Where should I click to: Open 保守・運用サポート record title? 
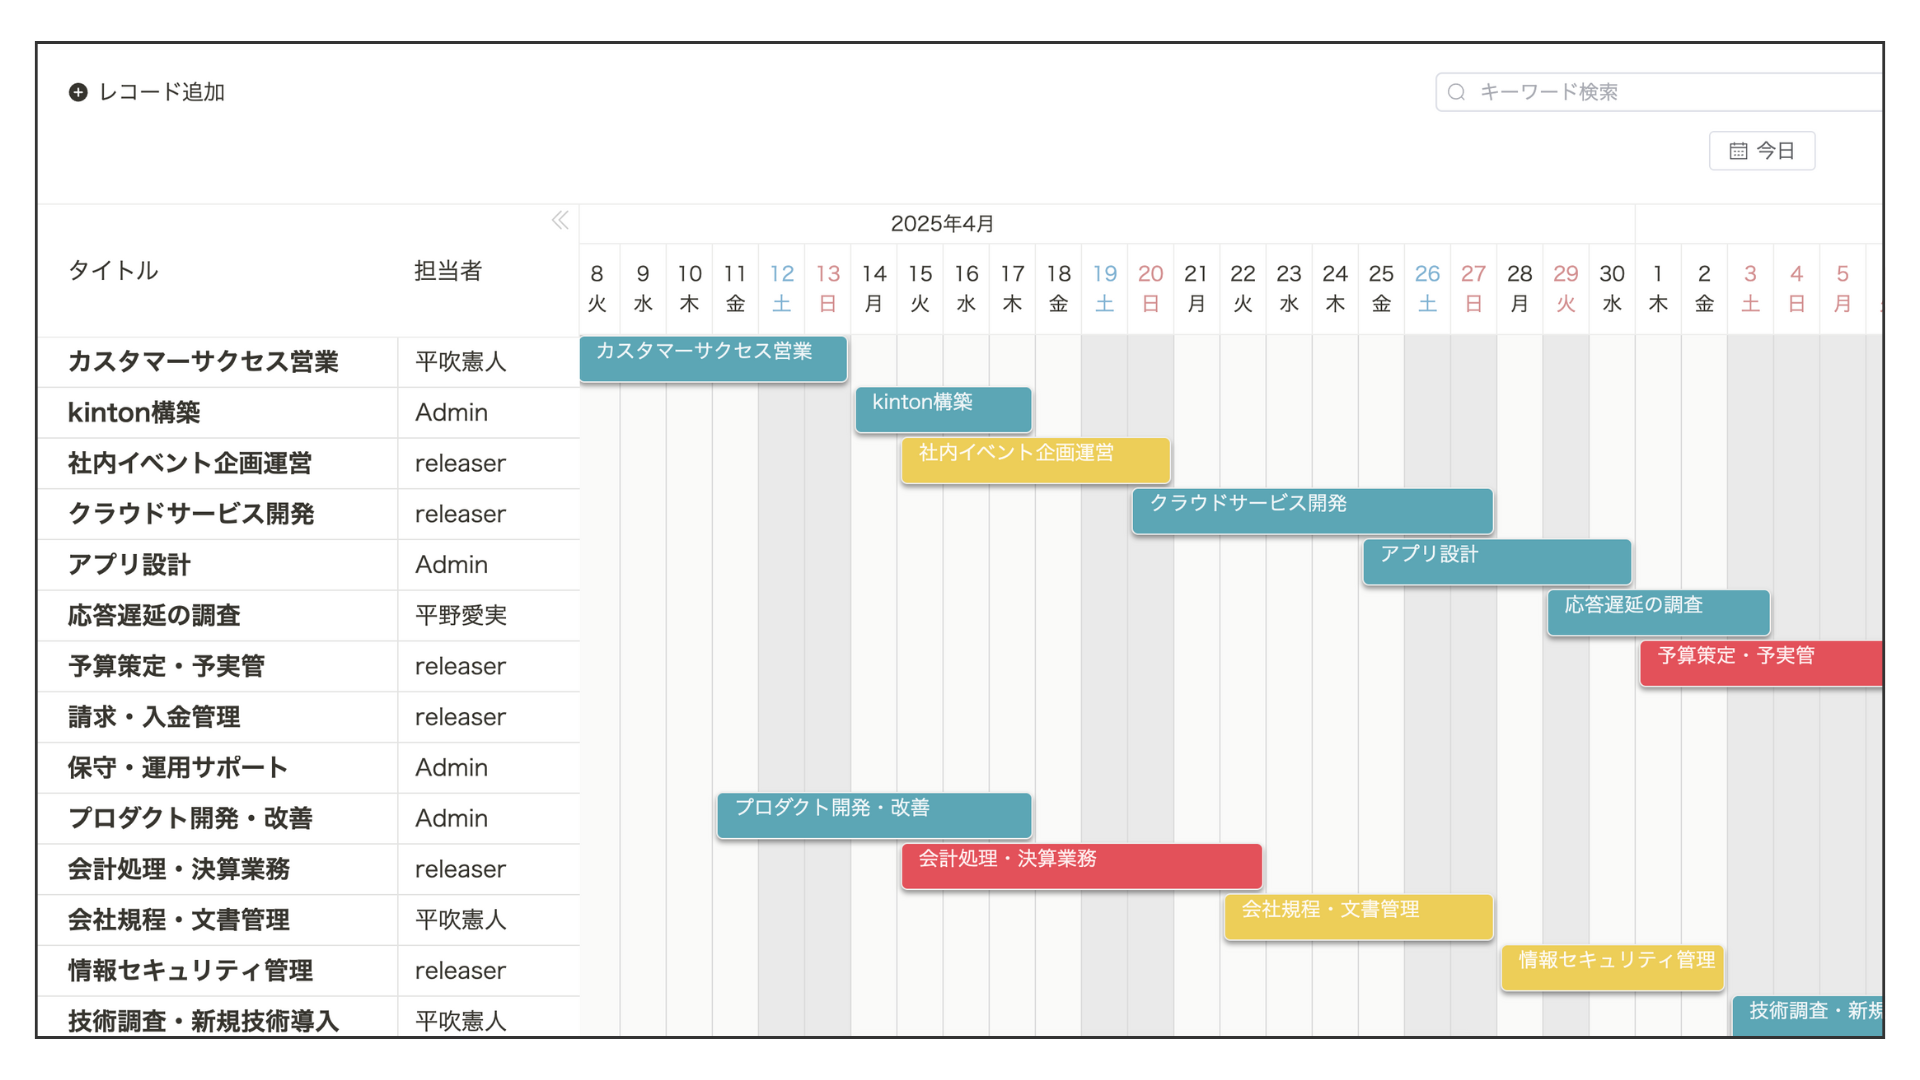tap(178, 768)
